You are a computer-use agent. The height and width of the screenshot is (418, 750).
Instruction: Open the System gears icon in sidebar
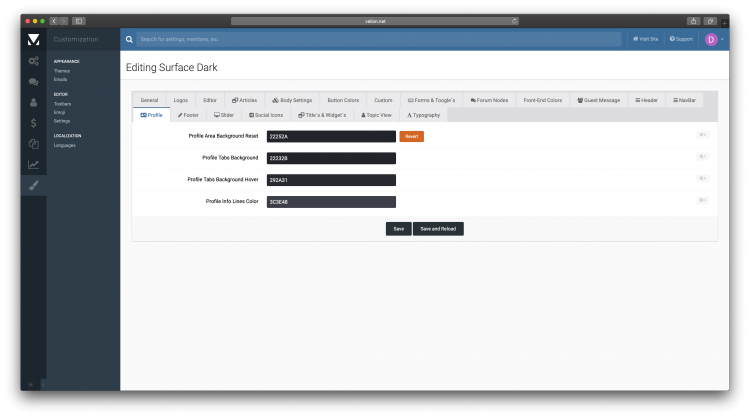click(33, 61)
